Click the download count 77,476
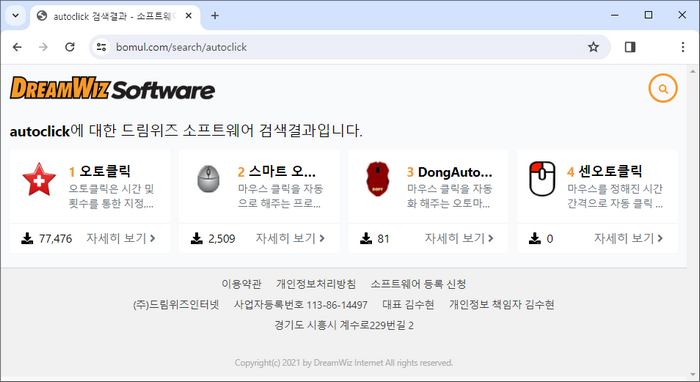The width and height of the screenshot is (700, 382). point(55,239)
